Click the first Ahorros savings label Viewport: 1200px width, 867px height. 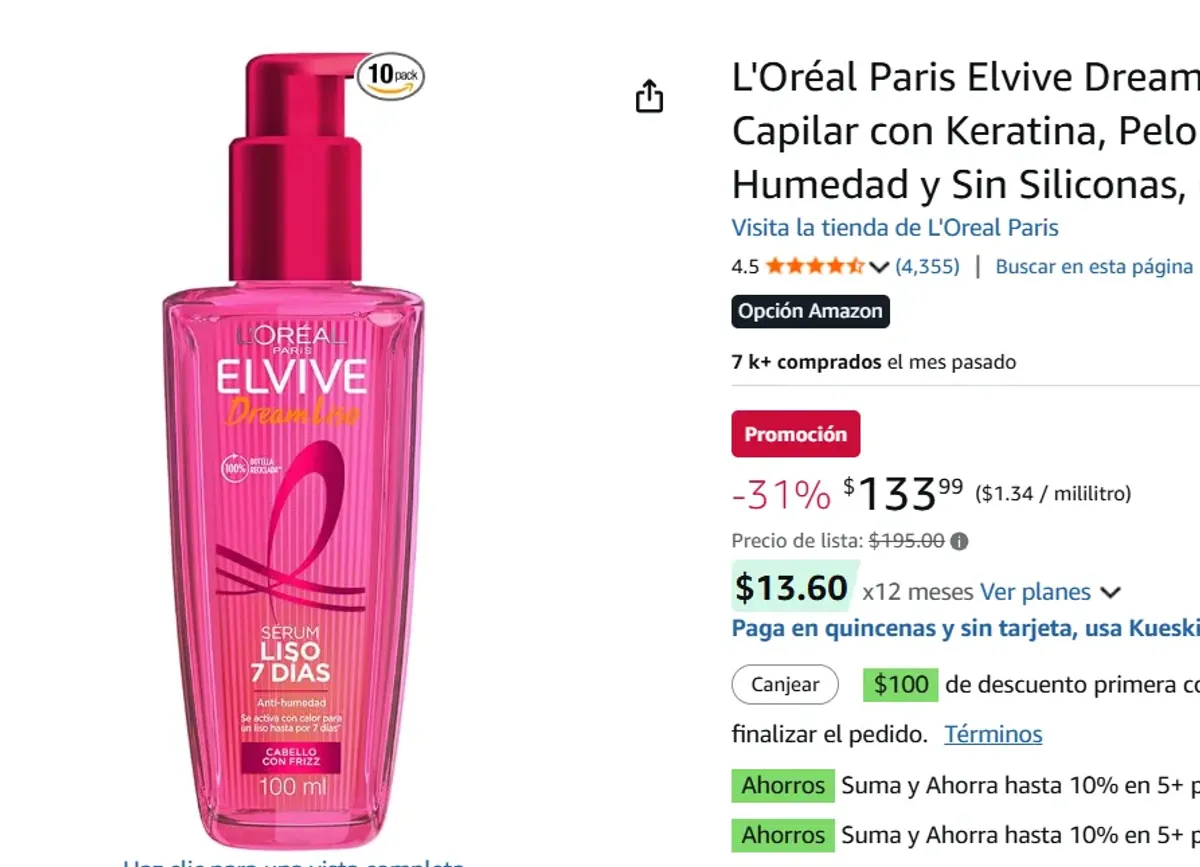tap(784, 786)
